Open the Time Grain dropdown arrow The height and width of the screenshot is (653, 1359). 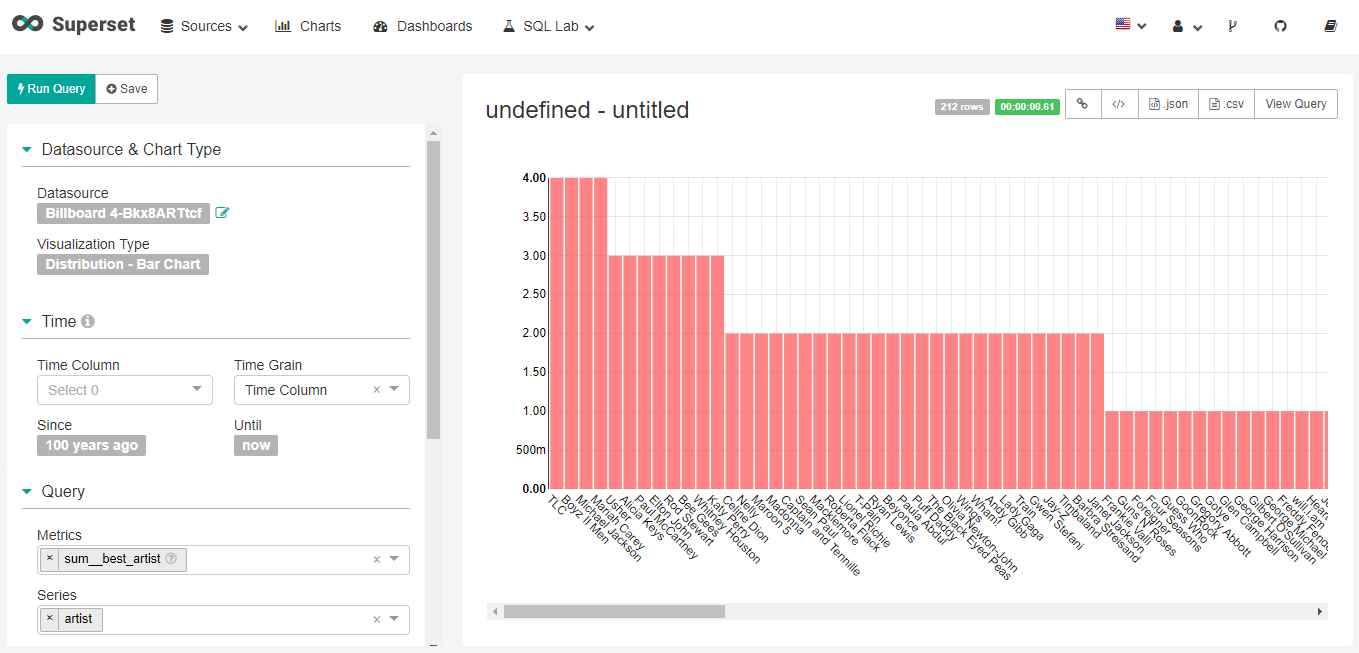395,390
